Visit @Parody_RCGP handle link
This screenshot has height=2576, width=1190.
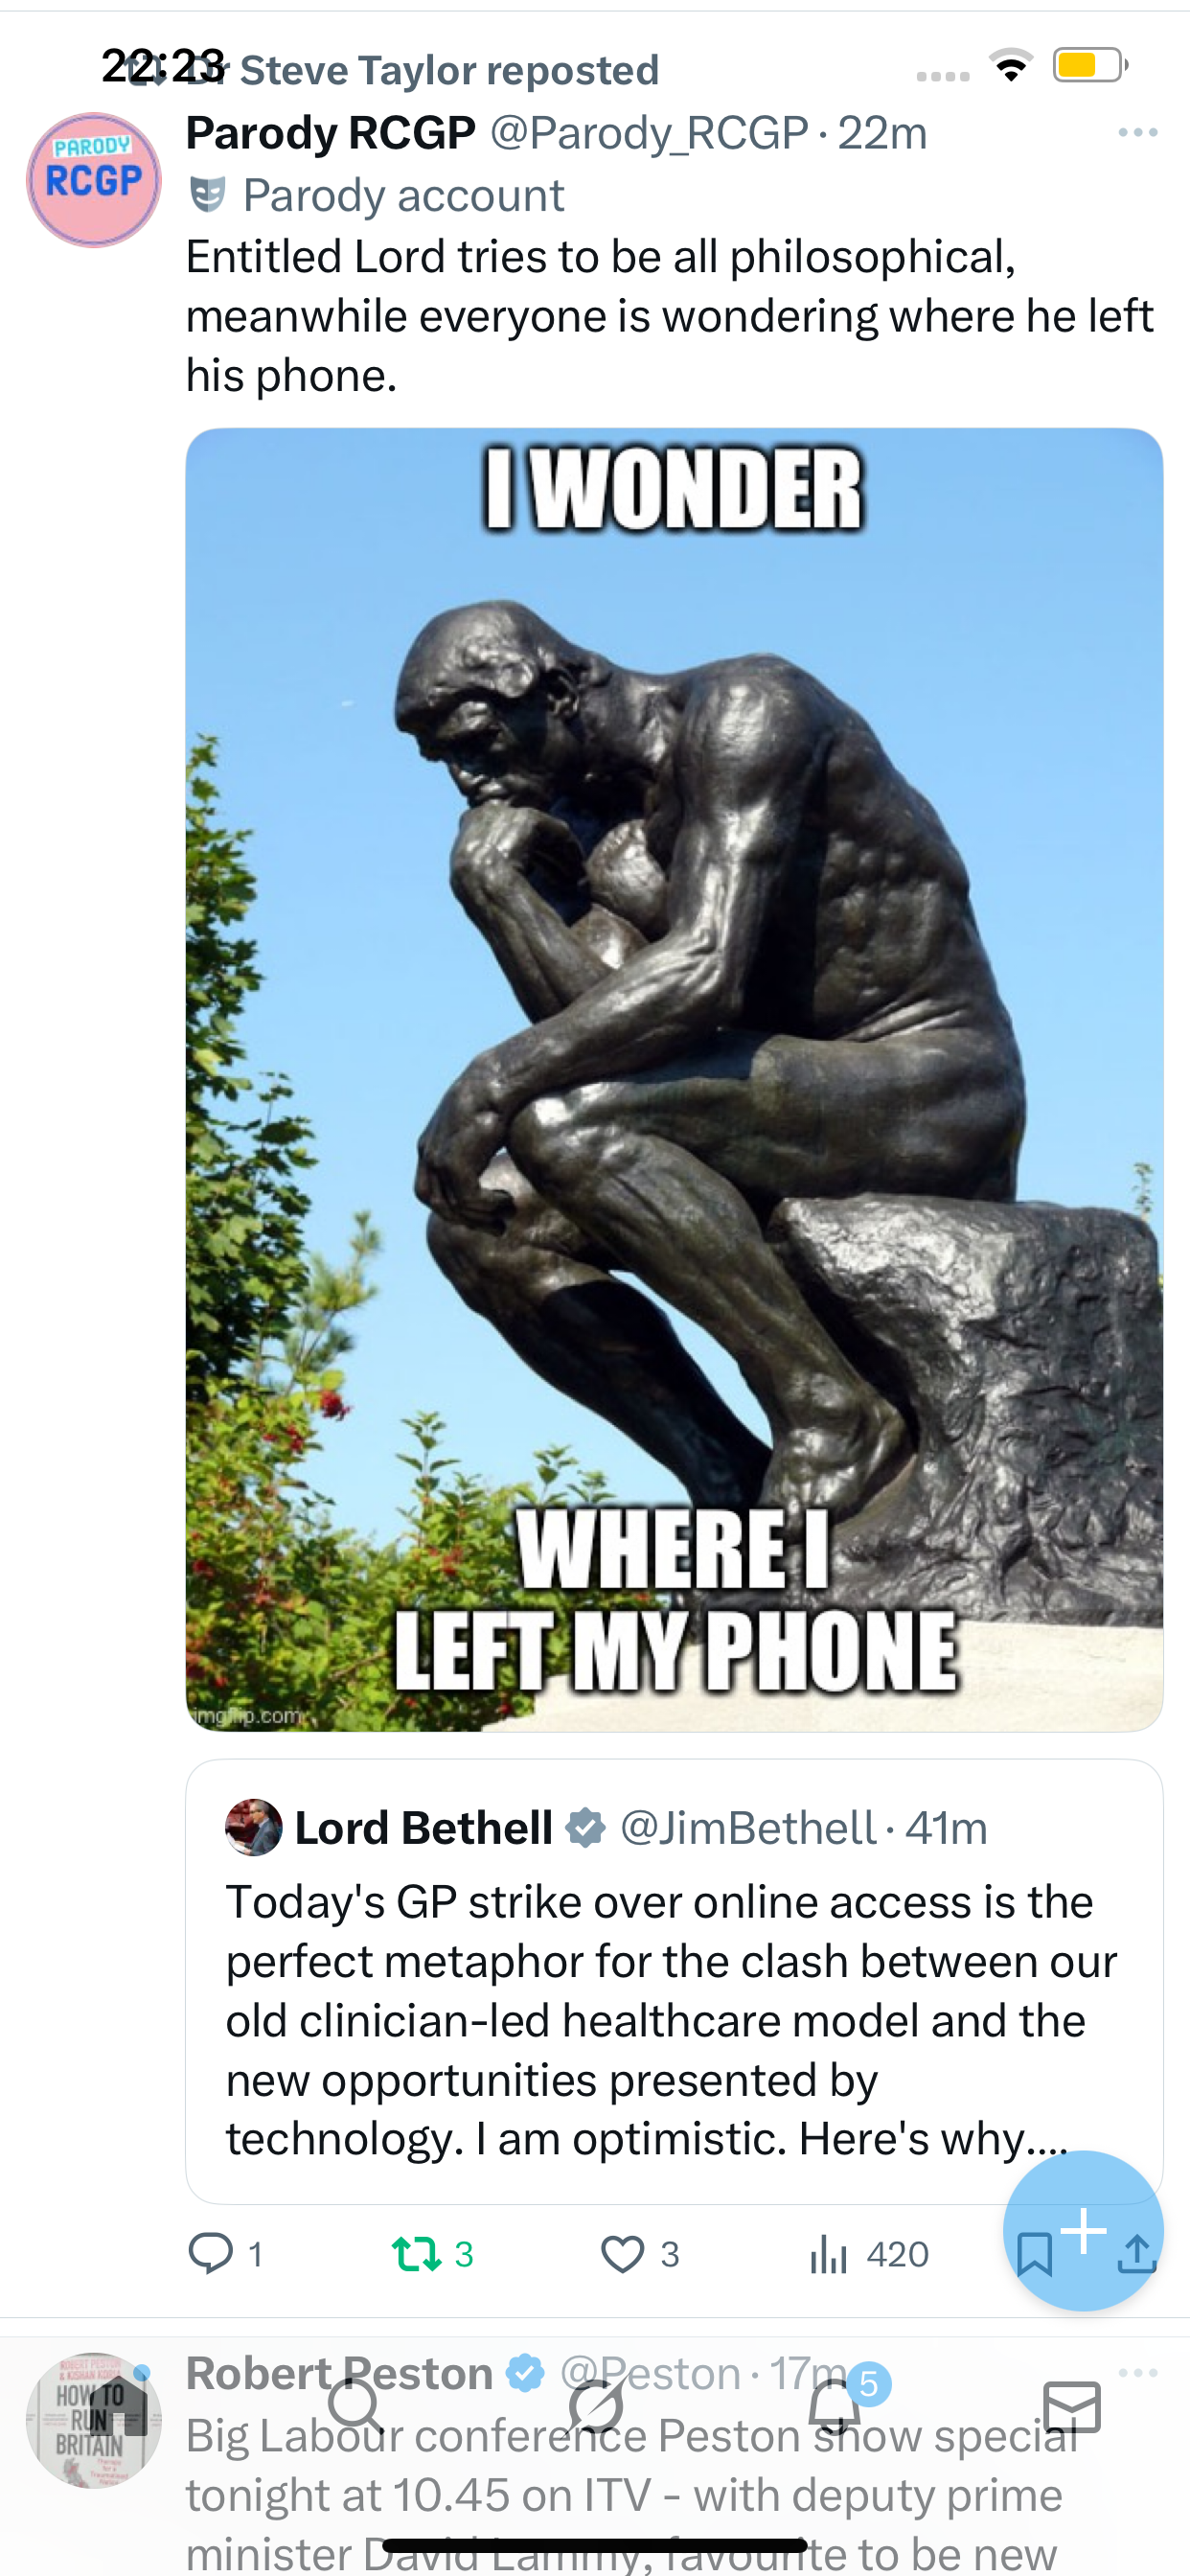point(649,133)
